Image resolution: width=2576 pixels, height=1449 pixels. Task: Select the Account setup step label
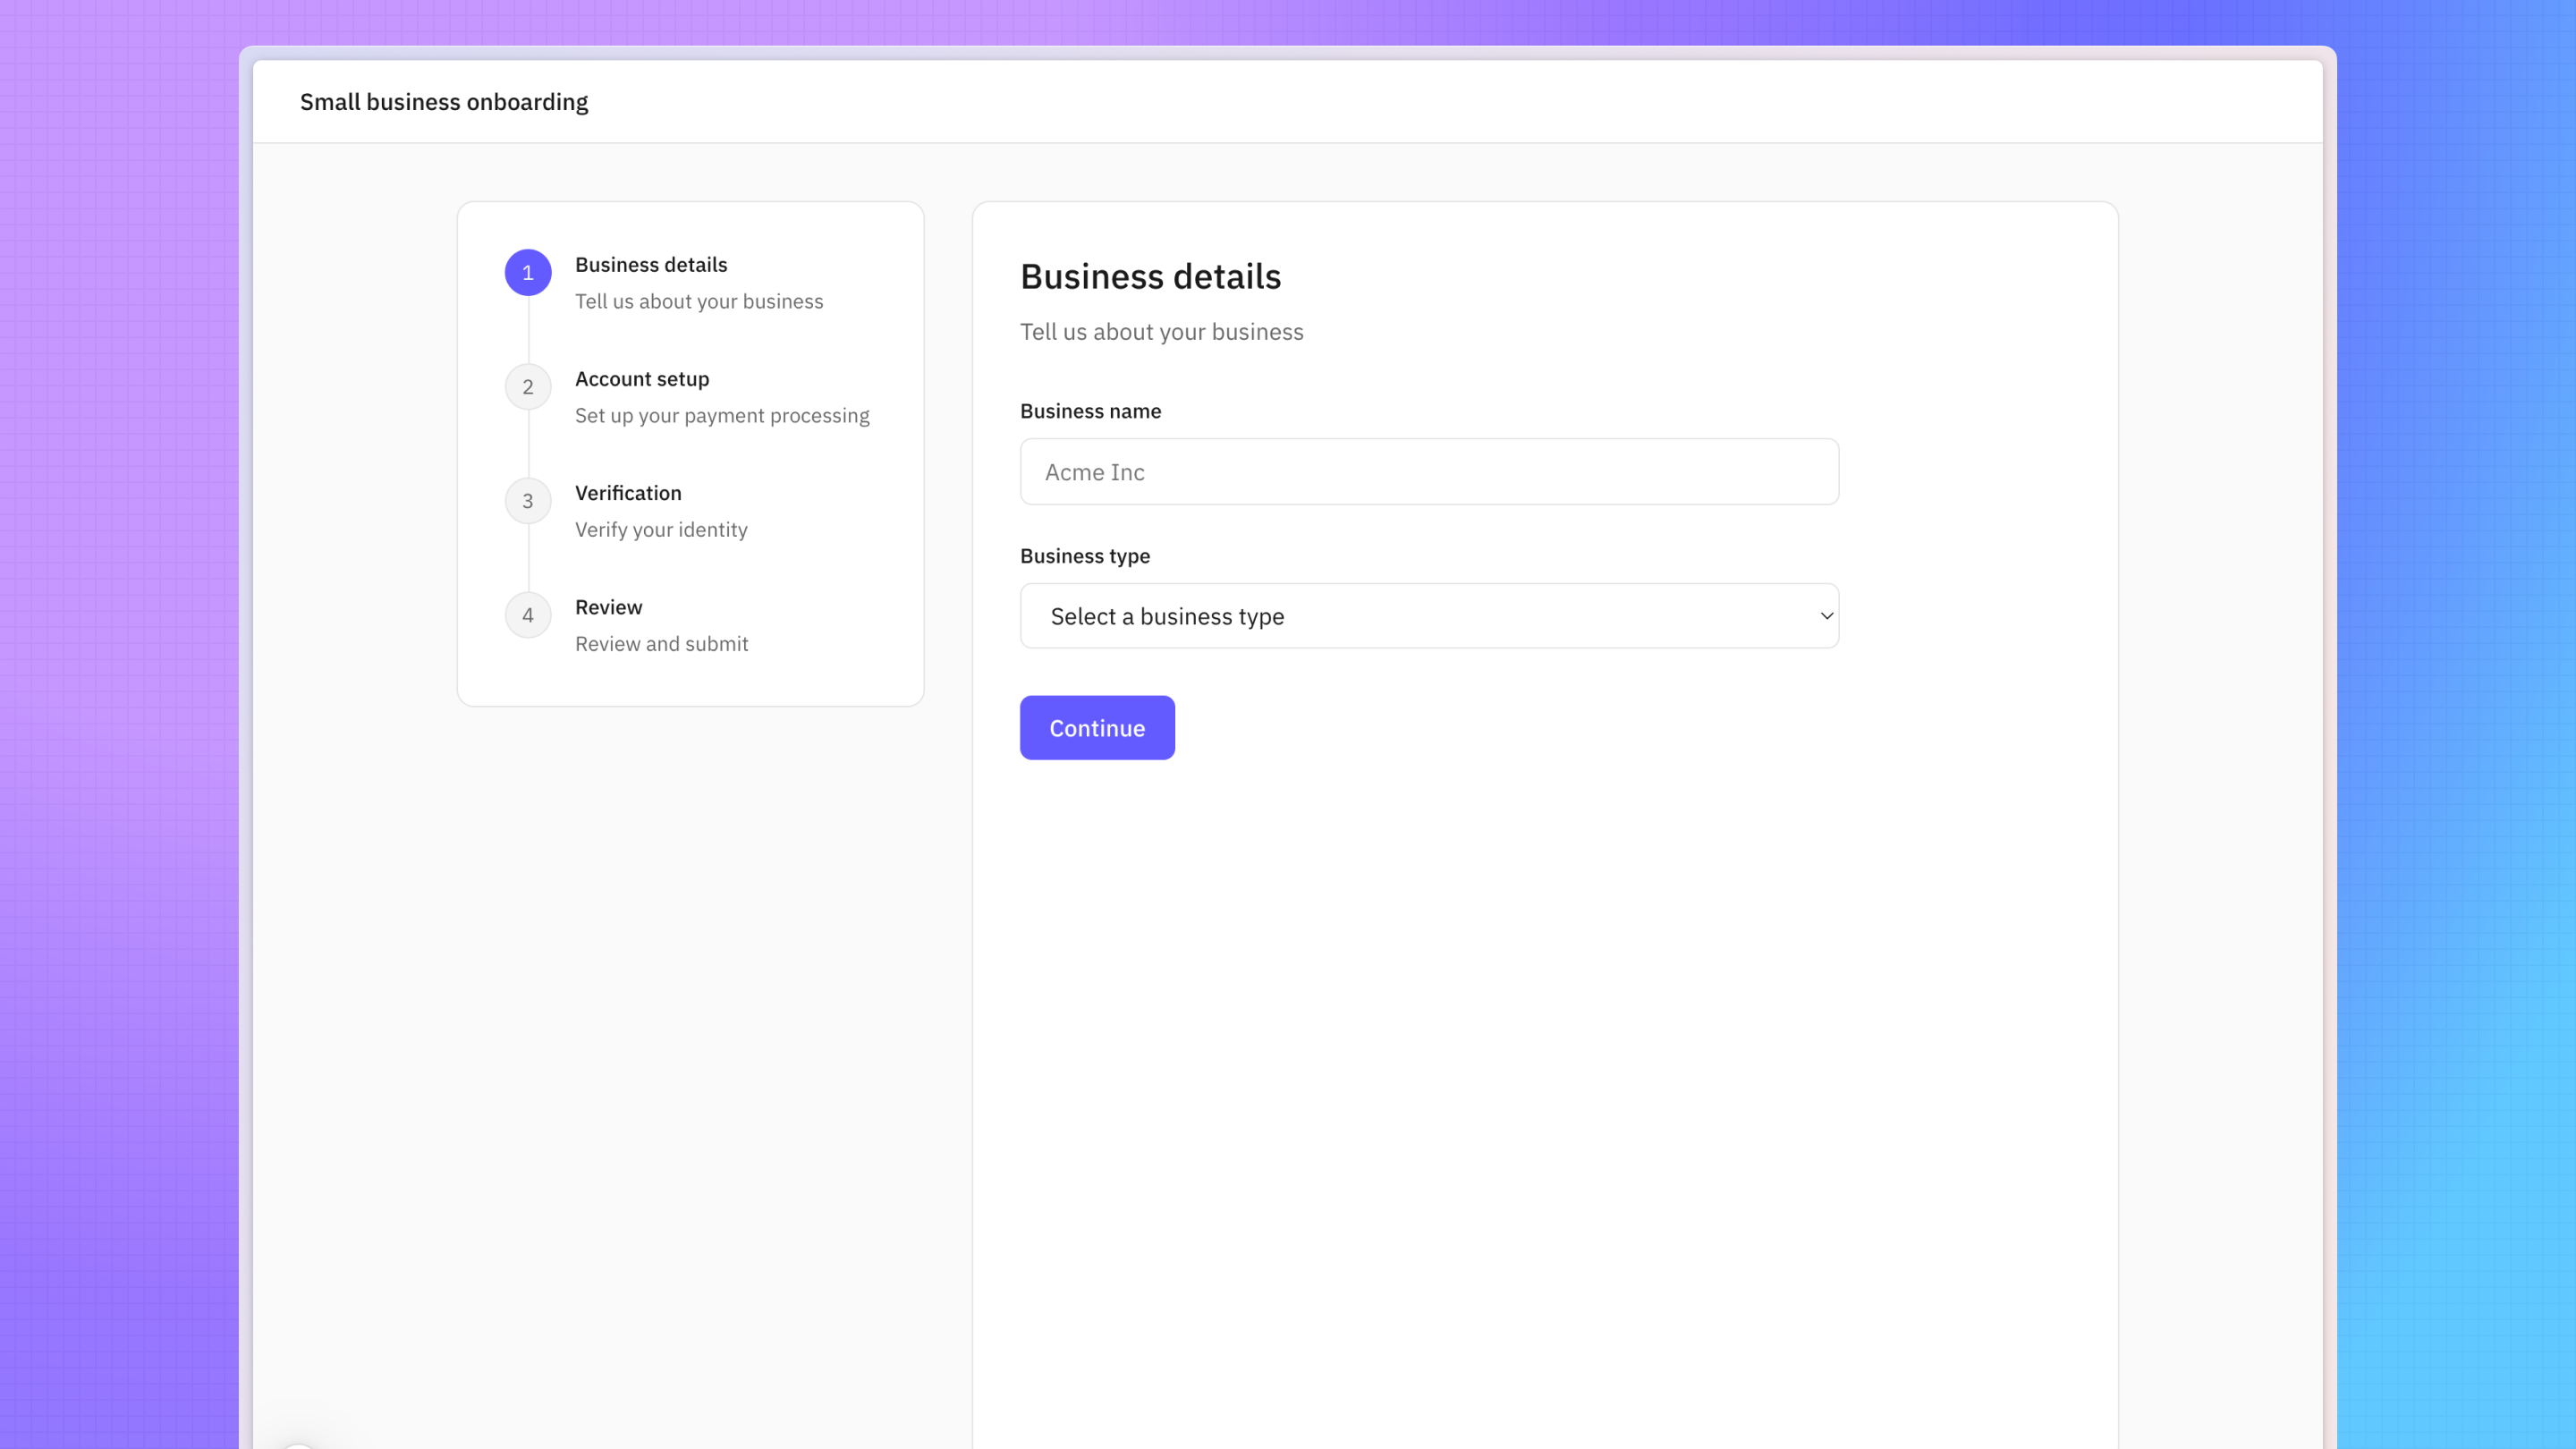click(642, 379)
